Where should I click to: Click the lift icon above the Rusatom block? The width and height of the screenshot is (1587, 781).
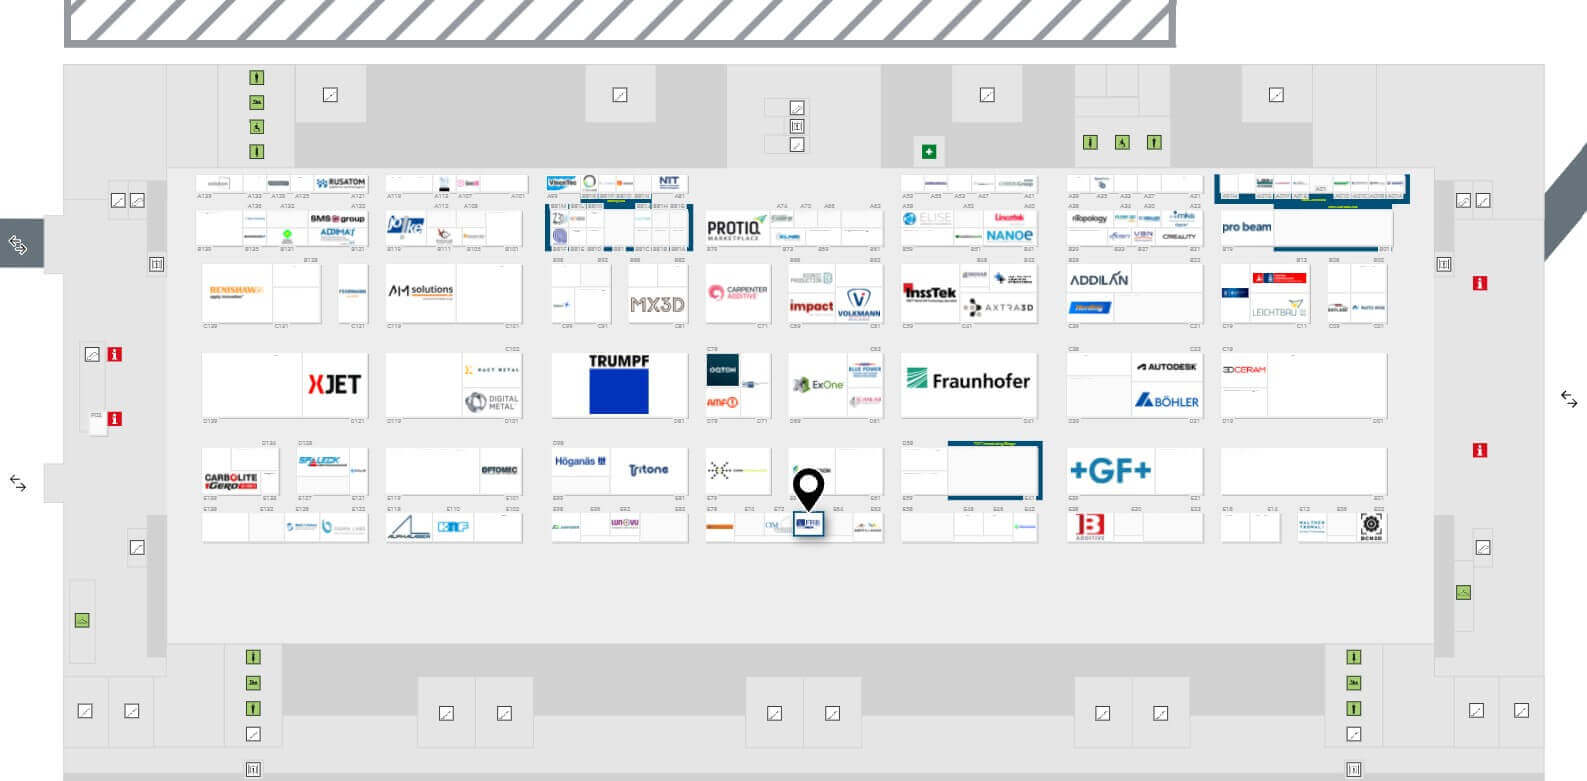[330, 95]
